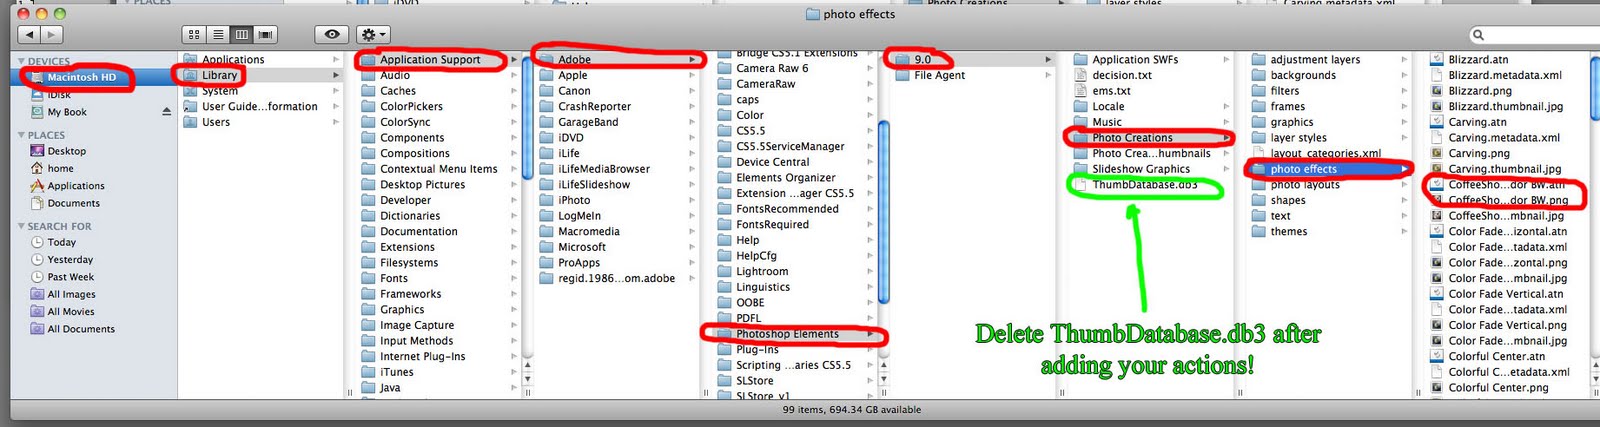Select the User Guide...formation folder
The height and width of the screenshot is (427, 1600).
point(259,106)
